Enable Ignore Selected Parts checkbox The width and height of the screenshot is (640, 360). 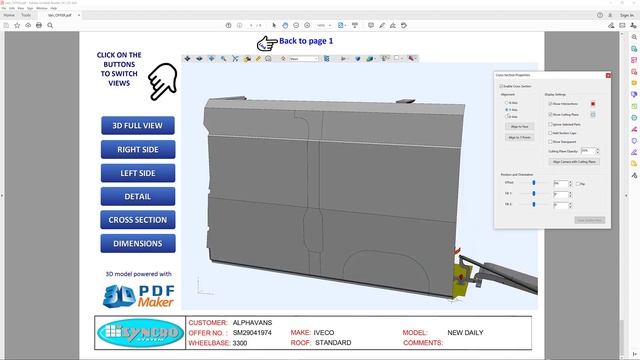pyautogui.click(x=550, y=124)
